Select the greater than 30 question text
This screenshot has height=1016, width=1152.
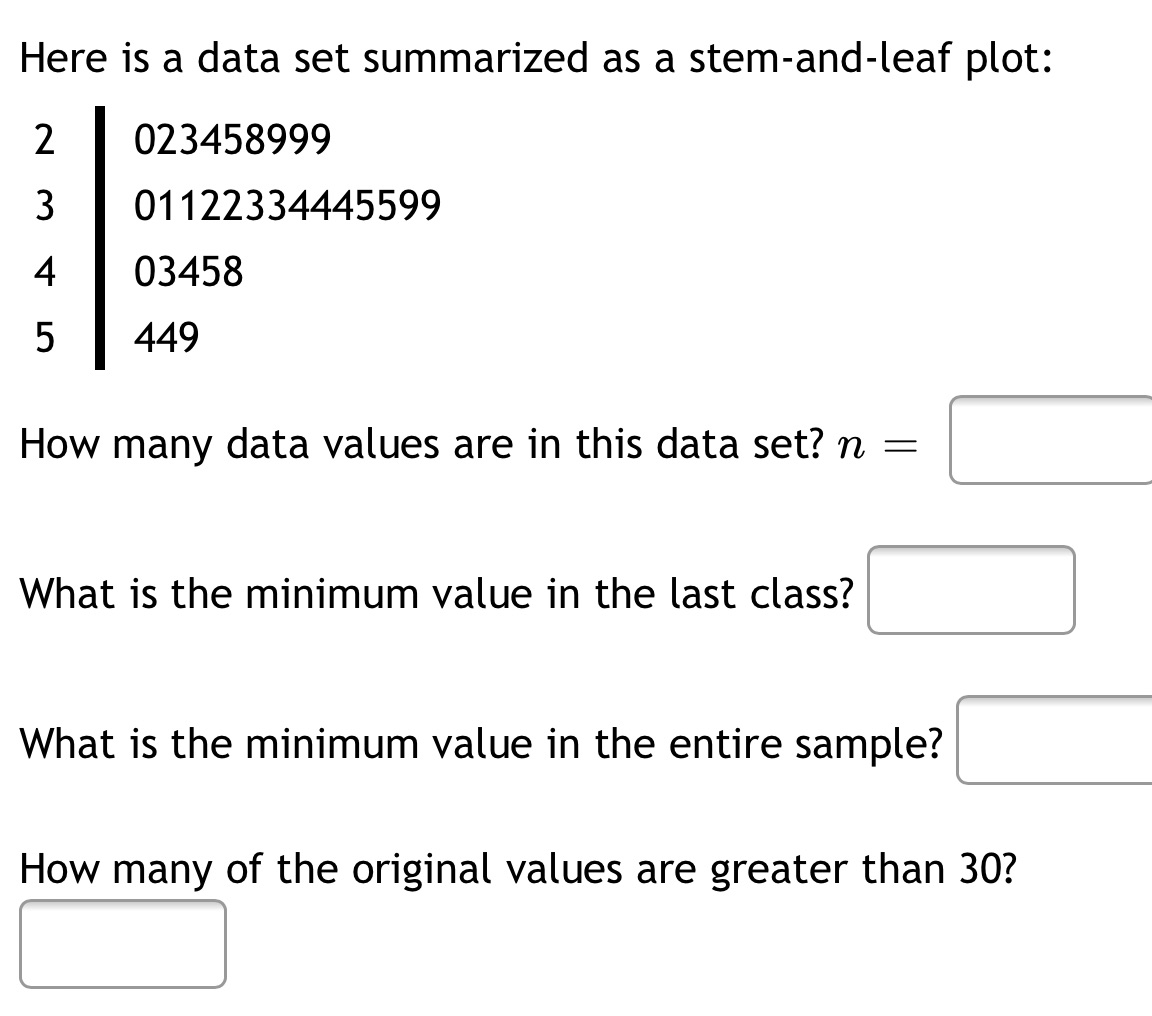(x=518, y=869)
